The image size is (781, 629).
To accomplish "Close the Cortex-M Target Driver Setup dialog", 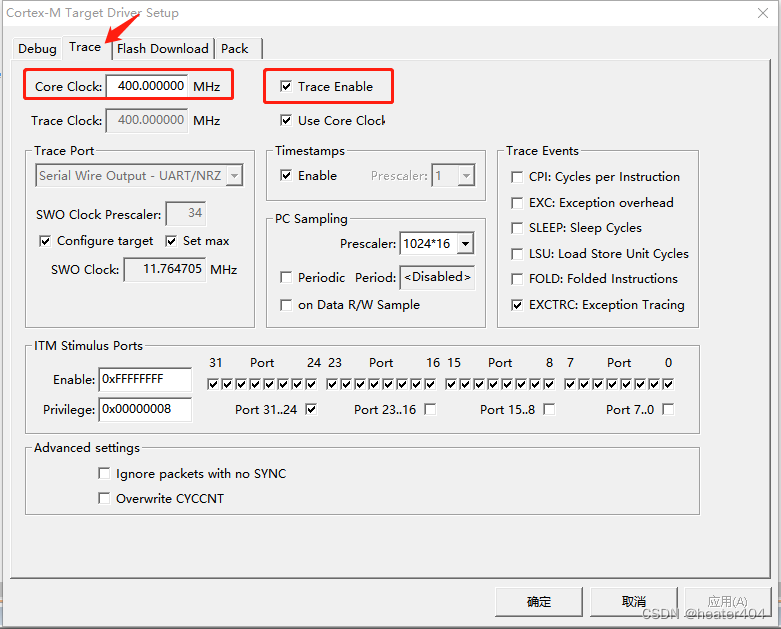I will pos(763,13).
